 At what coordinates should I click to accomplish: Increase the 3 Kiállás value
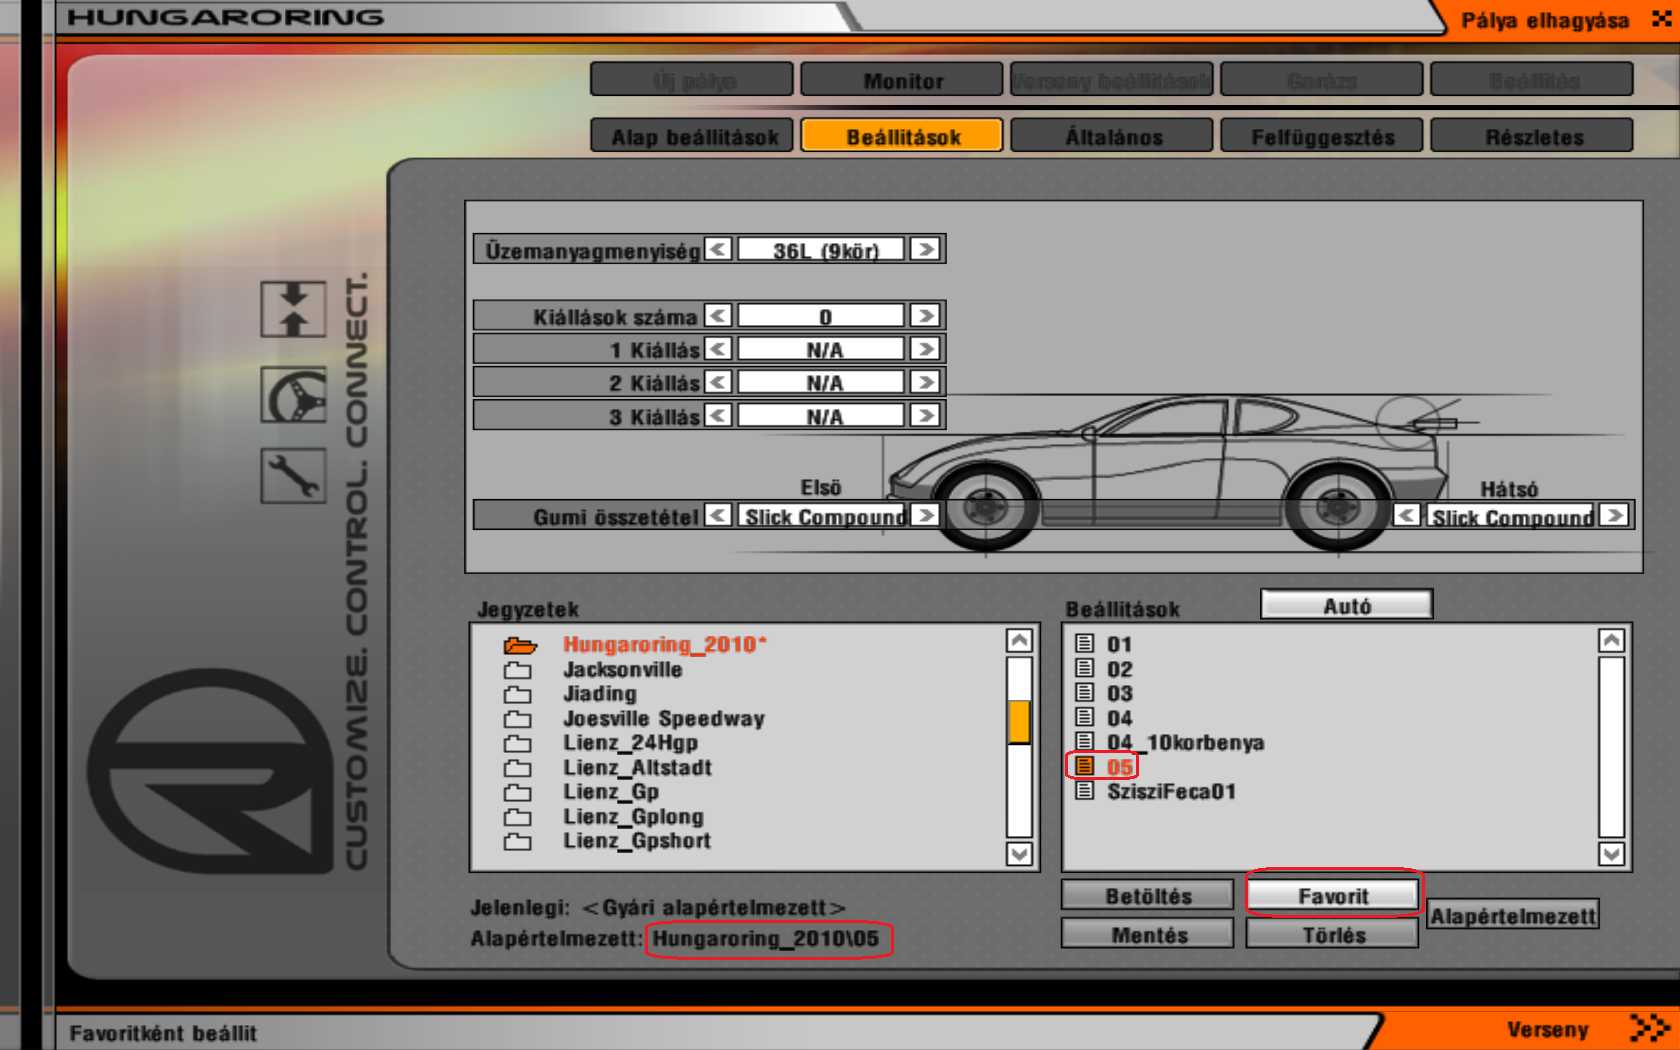pyautogui.click(x=925, y=415)
